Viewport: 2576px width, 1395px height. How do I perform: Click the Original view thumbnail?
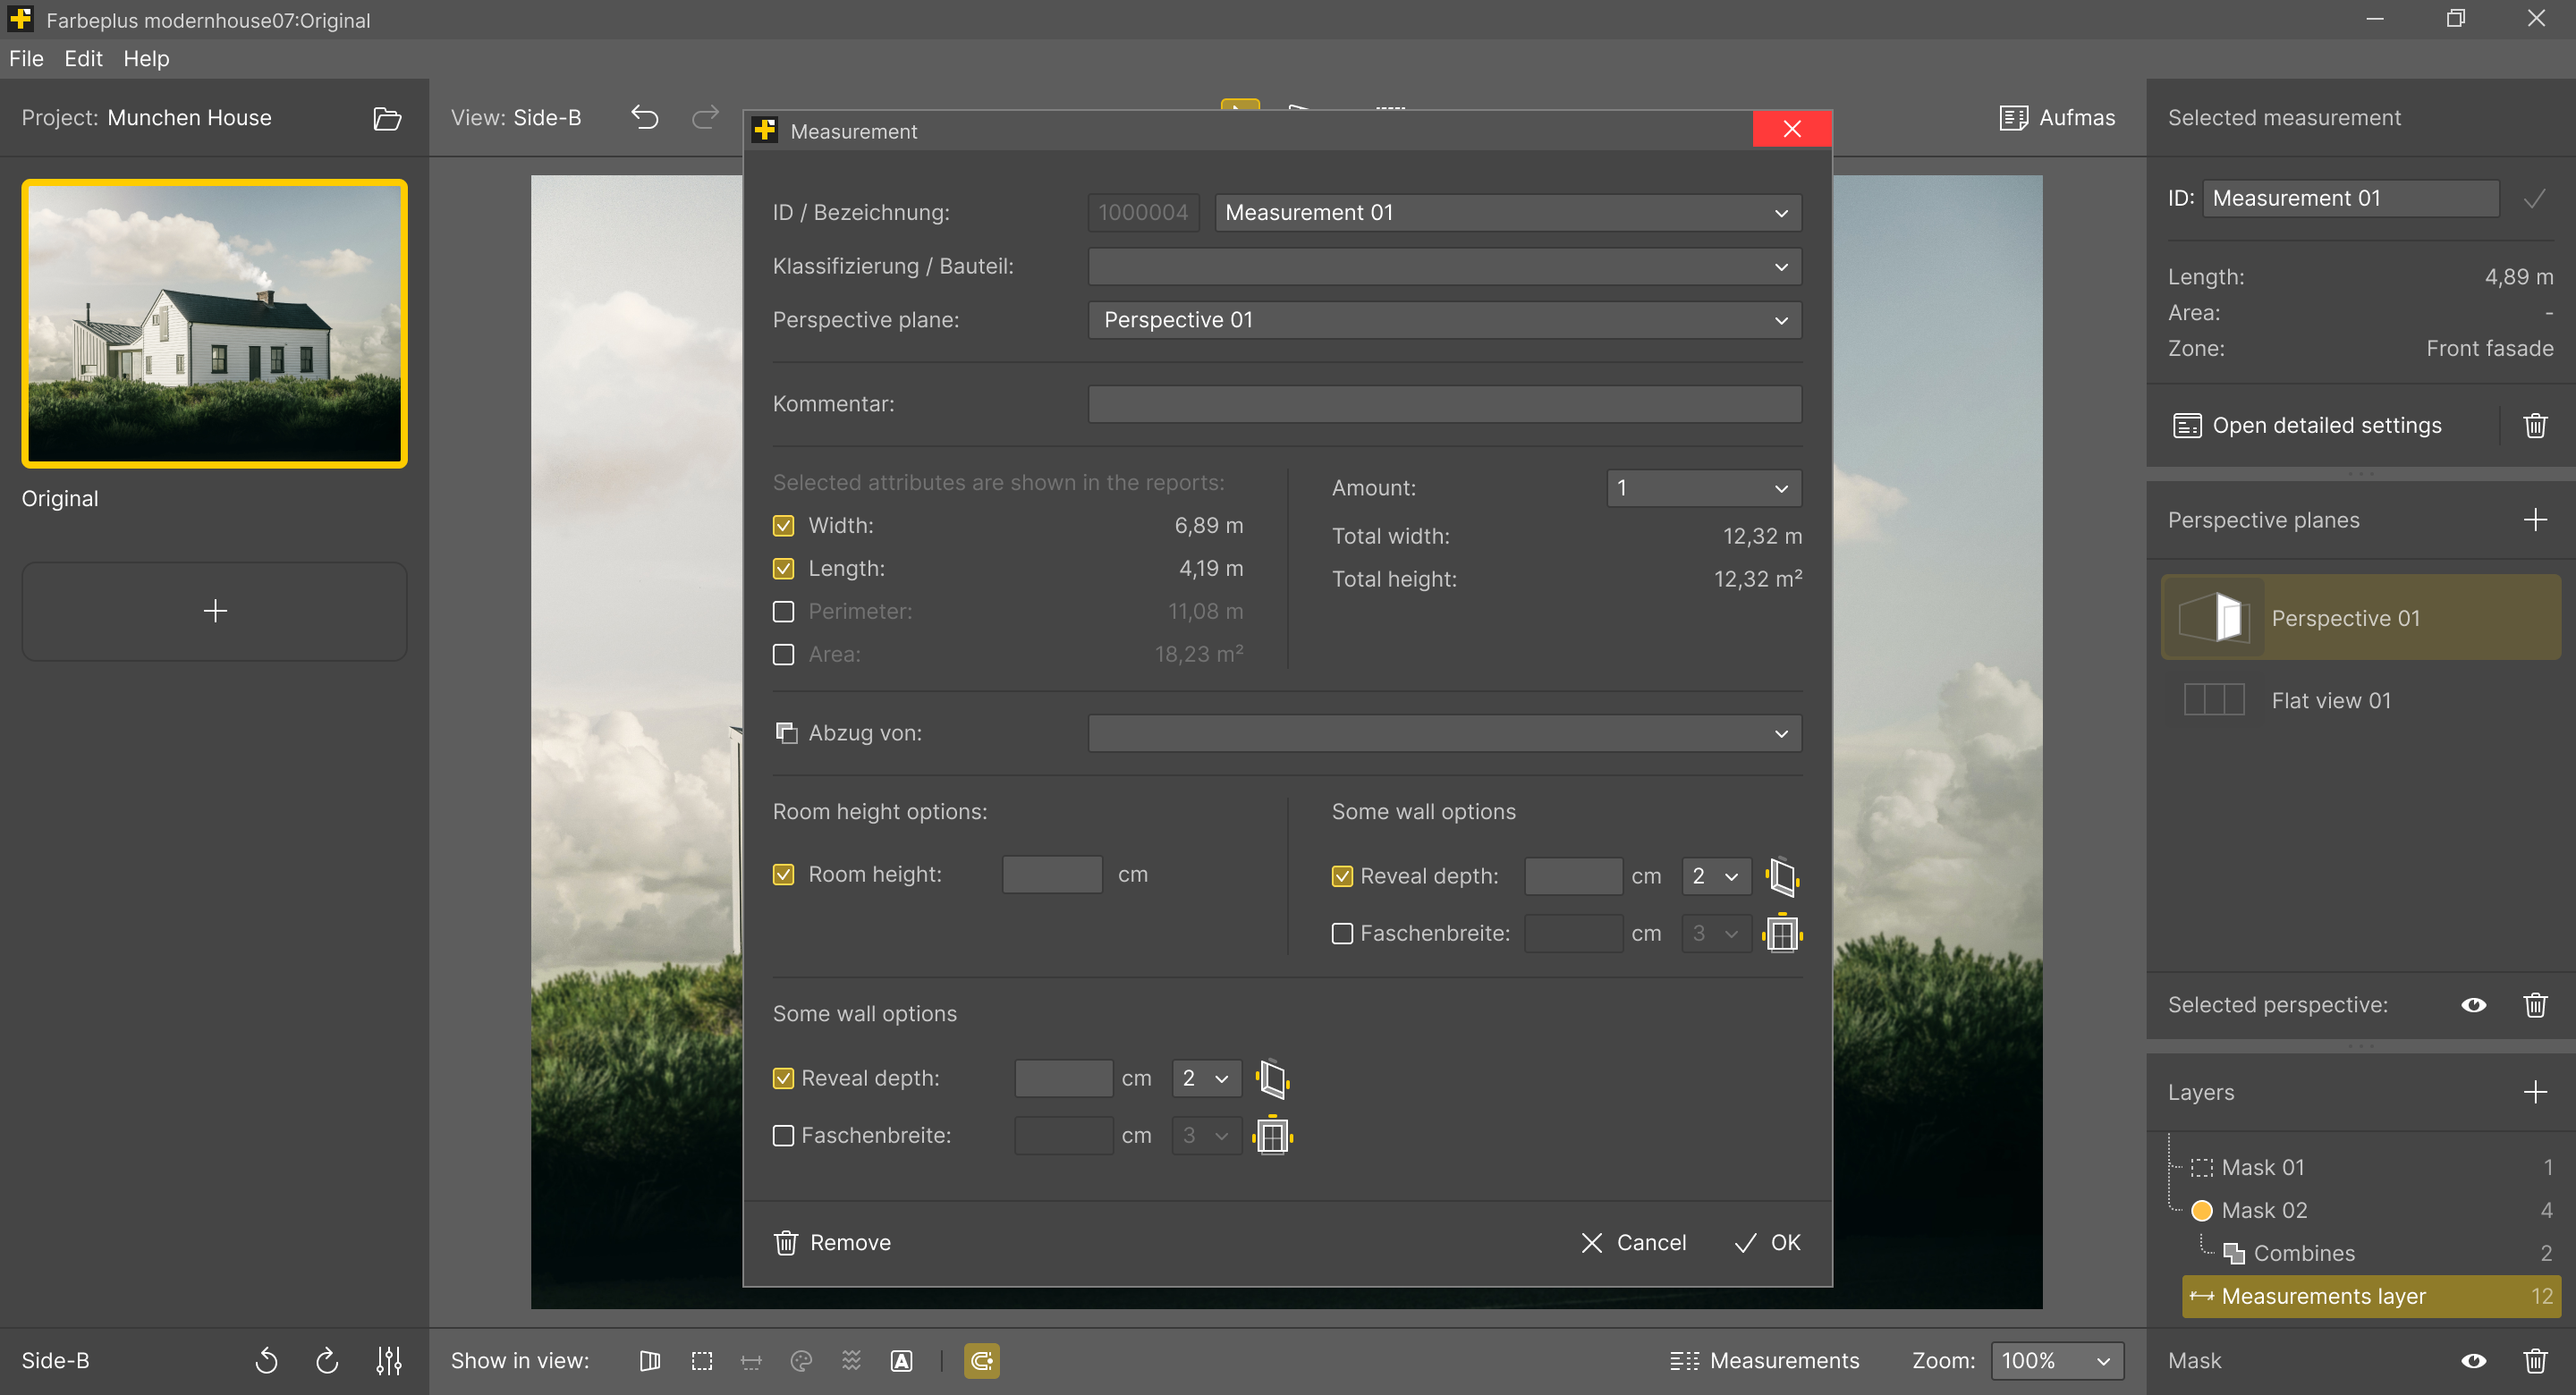(x=214, y=324)
